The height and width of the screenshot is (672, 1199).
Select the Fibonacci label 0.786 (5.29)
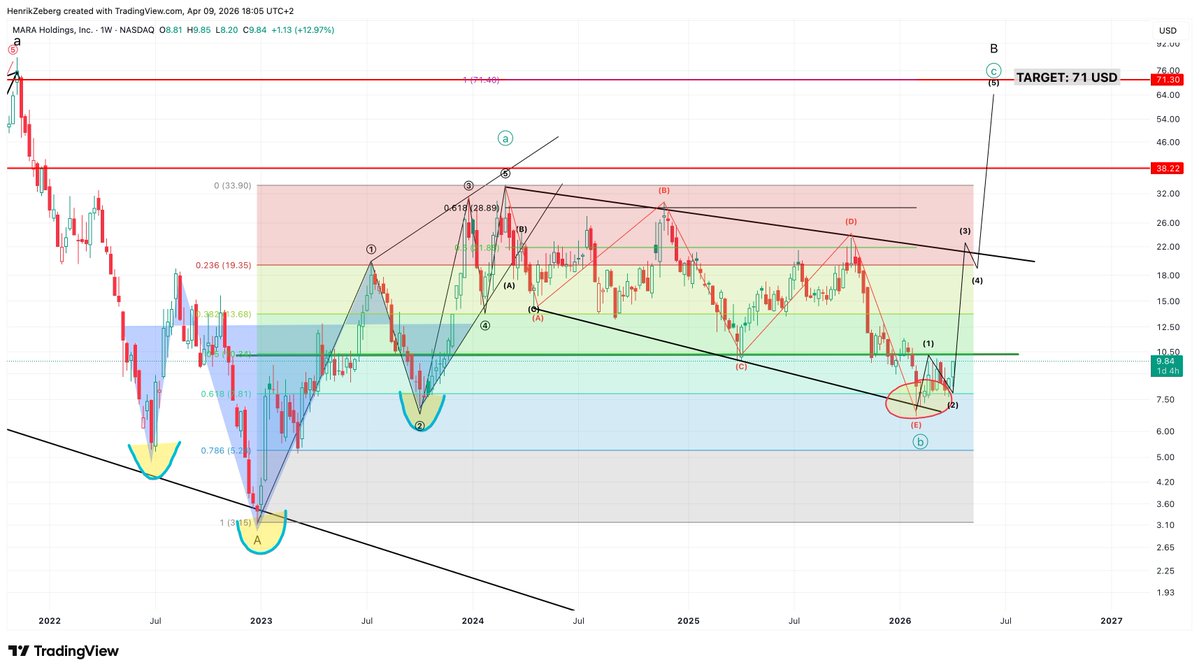point(226,450)
